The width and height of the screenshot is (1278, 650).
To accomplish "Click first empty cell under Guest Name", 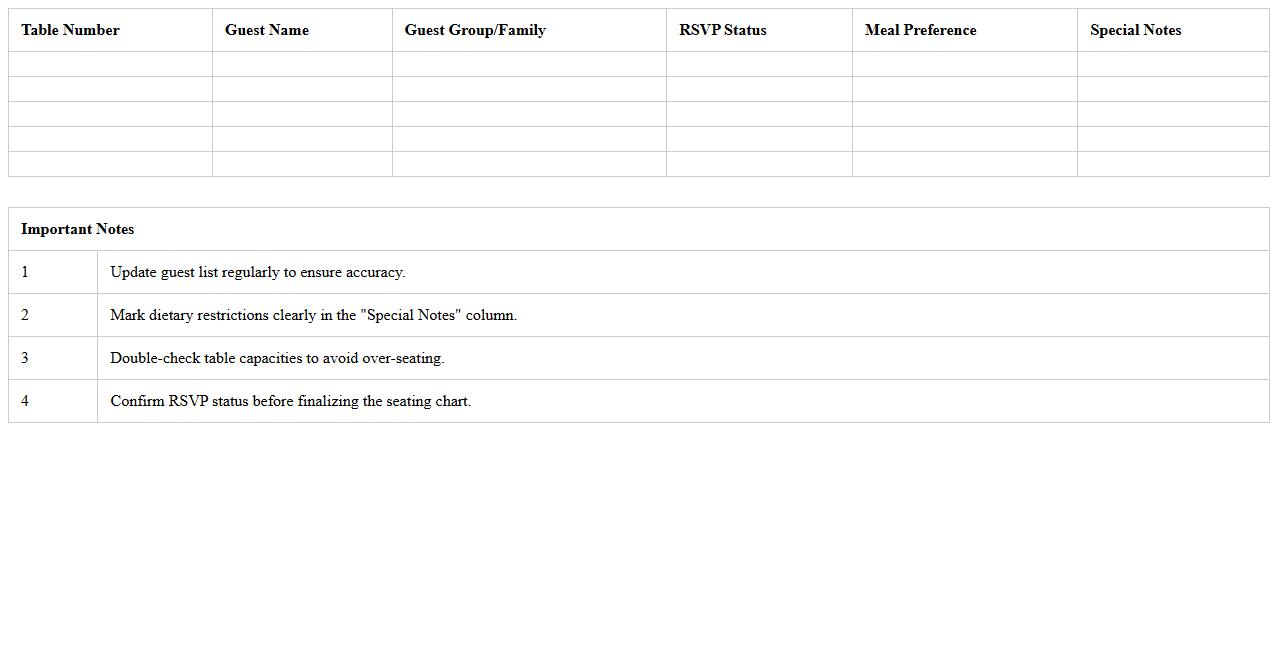I will click(x=302, y=64).
